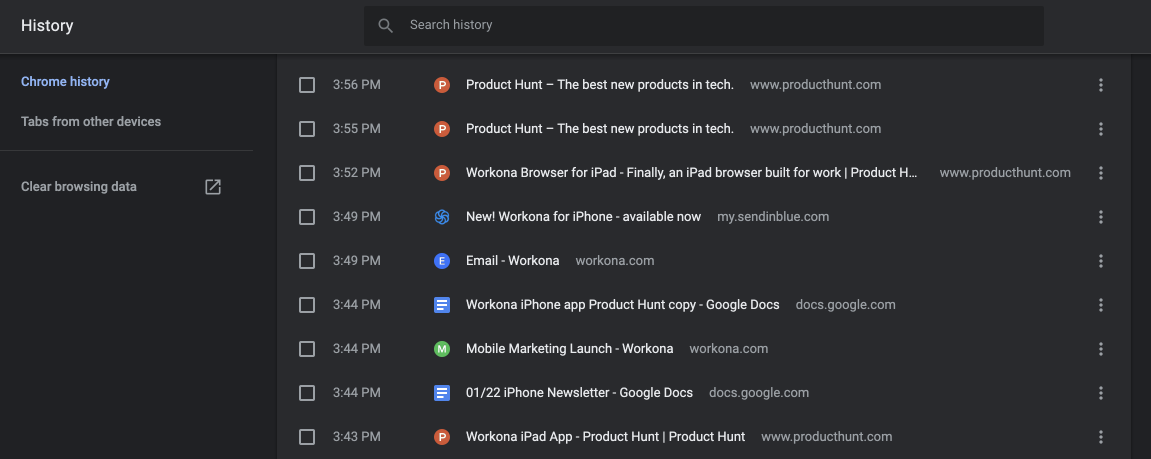Check the Workona iPhone app Product Hunt copy row
The height and width of the screenshot is (459, 1151).
(x=307, y=306)
